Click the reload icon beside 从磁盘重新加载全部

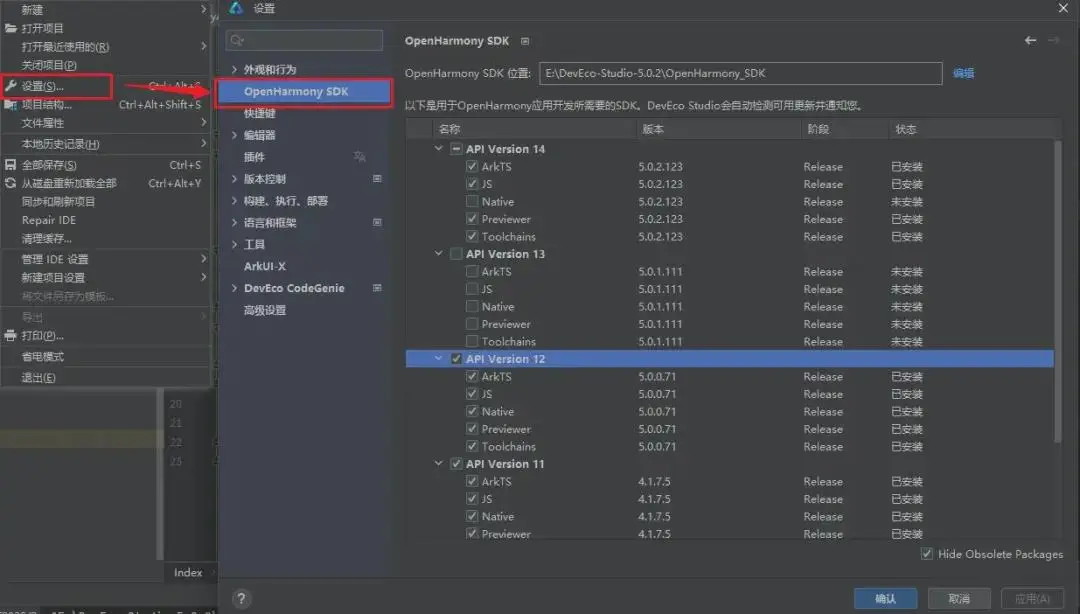pyautogui.click(x=10, y=183)
